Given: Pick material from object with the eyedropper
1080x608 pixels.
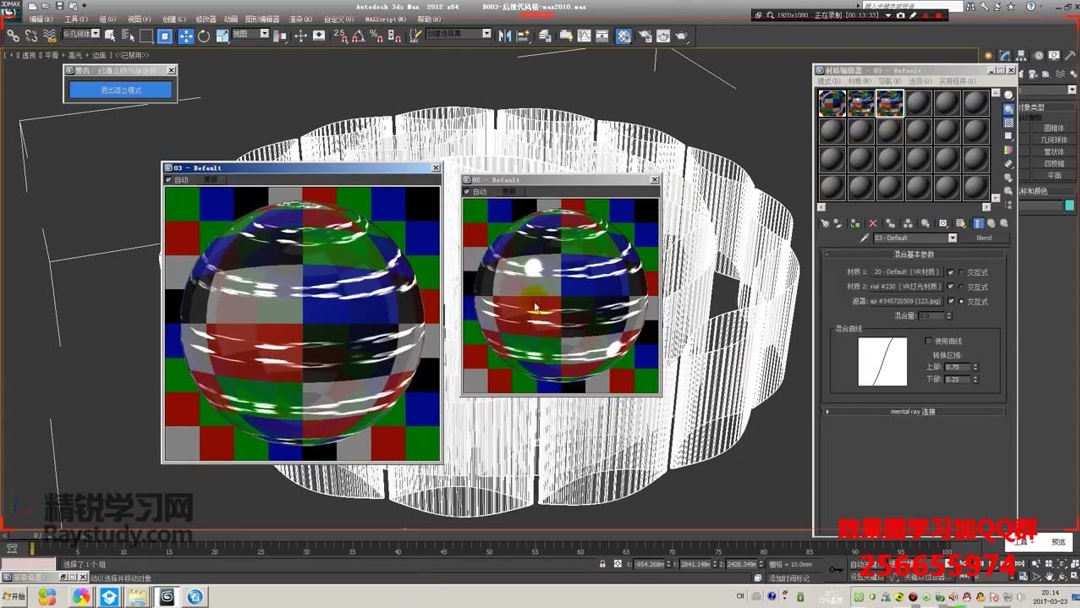Looking at the screenshot, I should click(x=864, y=237).
